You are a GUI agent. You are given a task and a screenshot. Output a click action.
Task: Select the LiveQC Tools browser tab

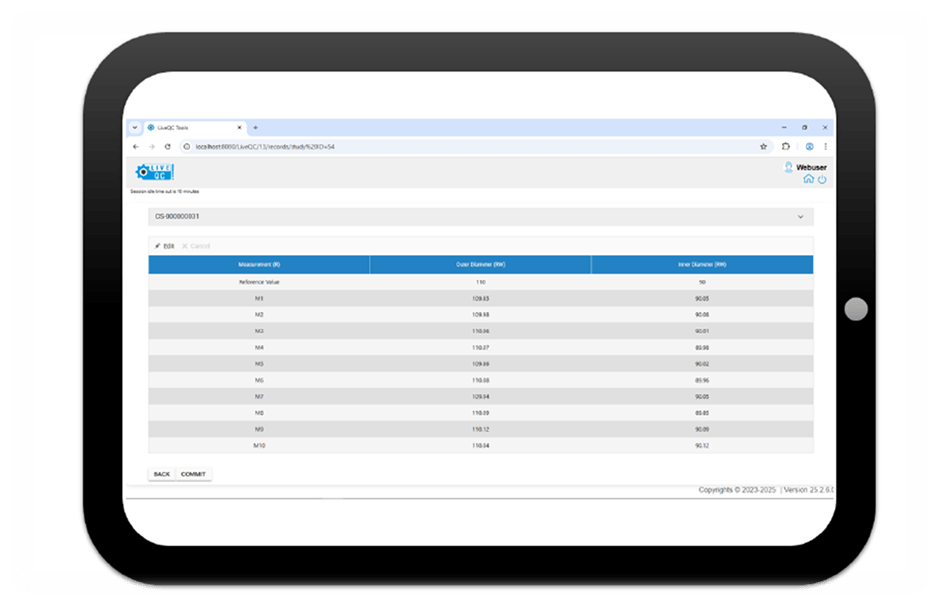(x=190, y=128)
